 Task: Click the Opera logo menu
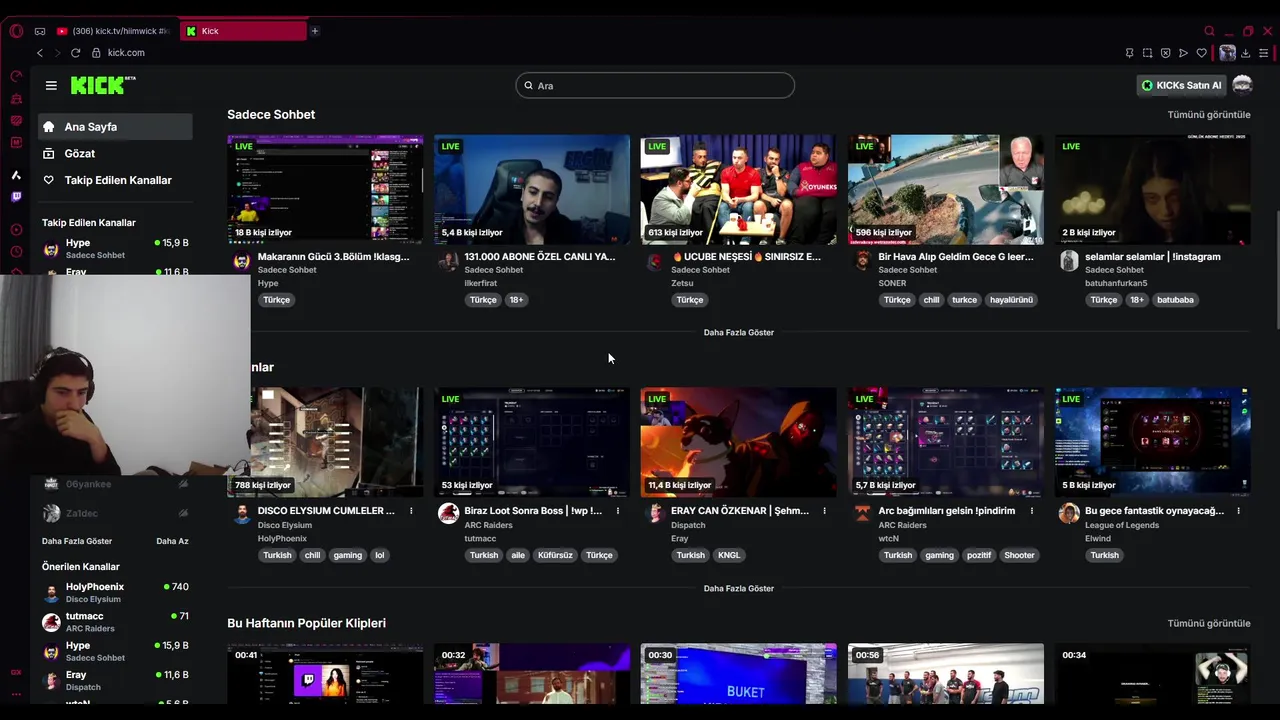(x=16, y=31)
